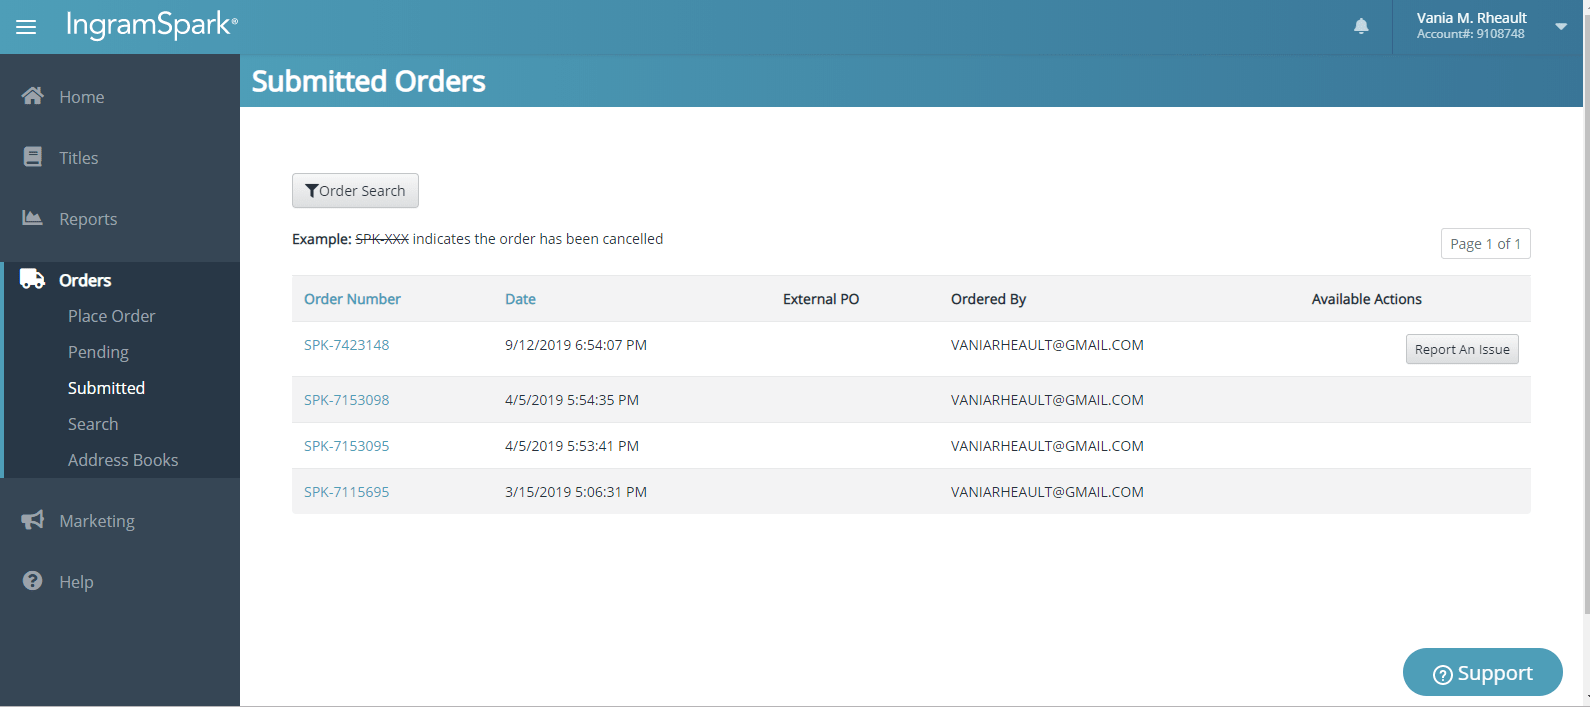Sort by Order Number column header

coord(352,299)
